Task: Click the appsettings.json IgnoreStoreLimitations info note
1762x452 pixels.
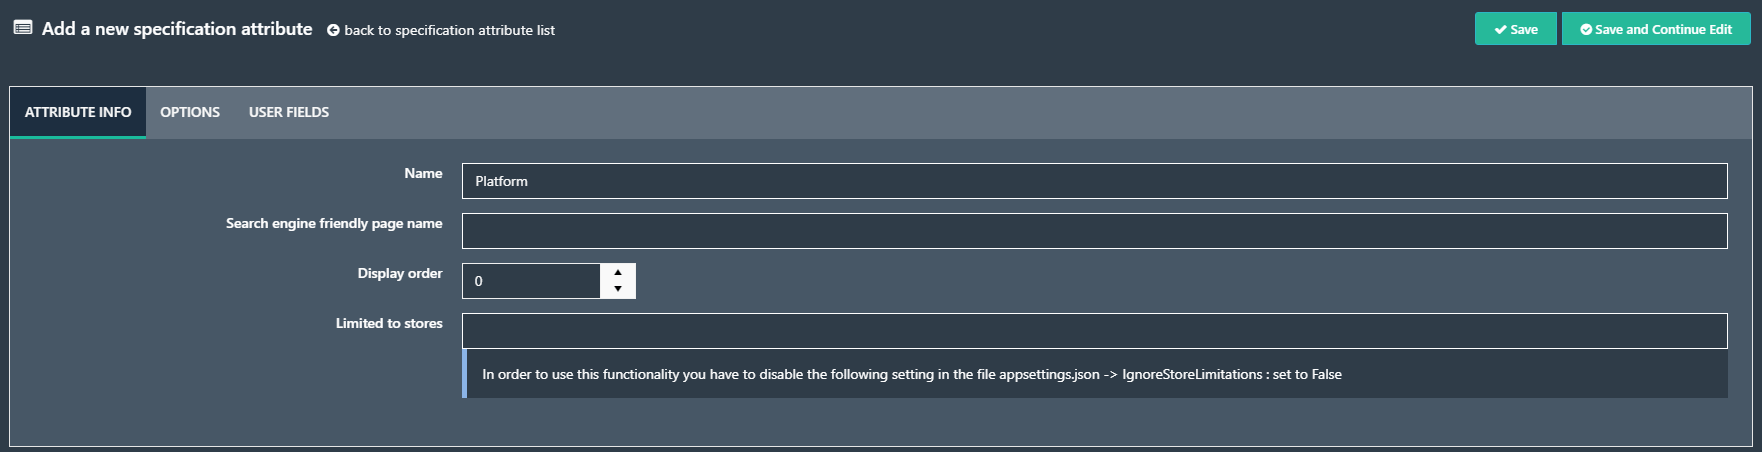Action: (1095, 374)
